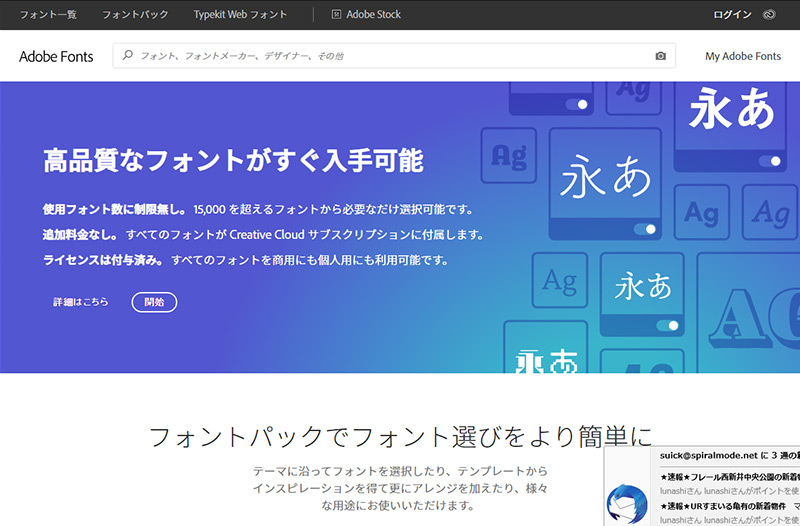This screenshot has height=526, width=800.
Task: Open the URすまいる亀有 mail notification
Action: coord(730,506)
